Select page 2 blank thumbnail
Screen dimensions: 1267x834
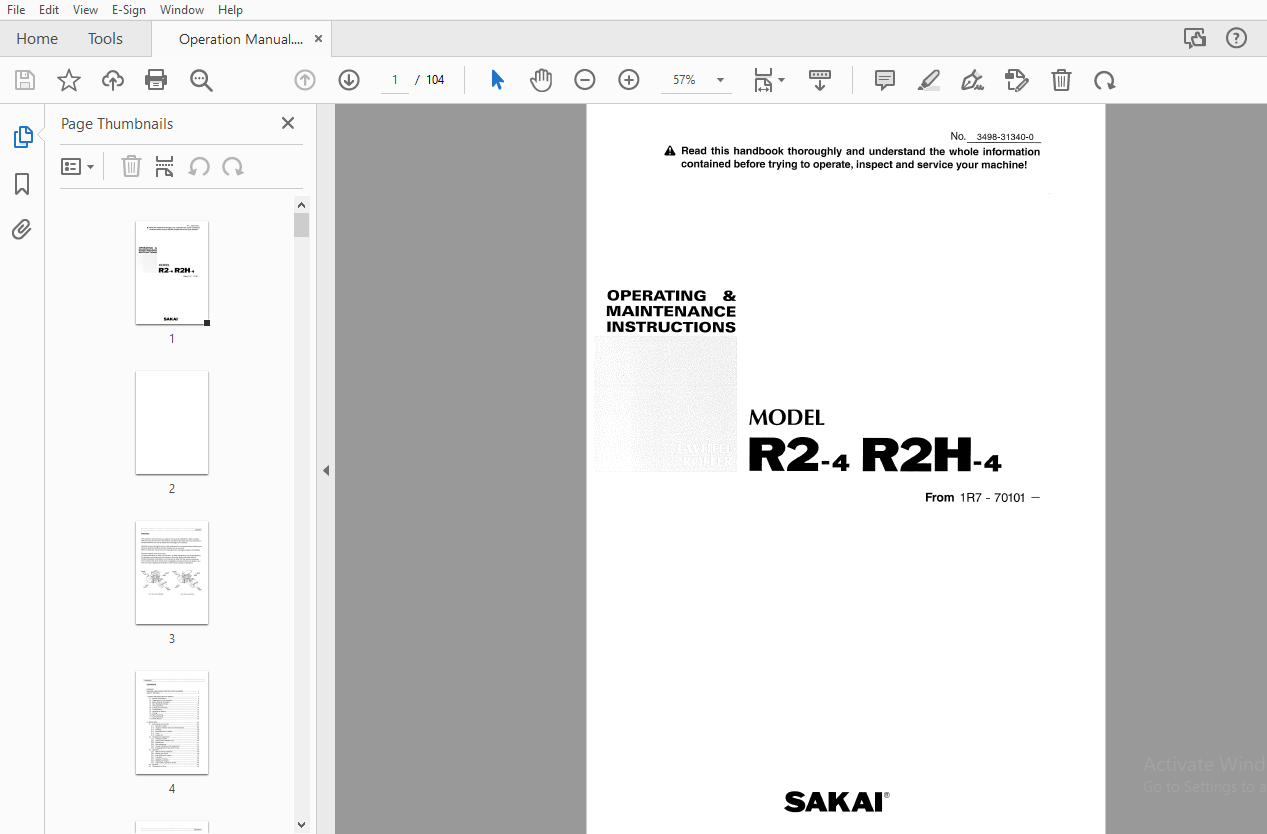pos(172,422)
